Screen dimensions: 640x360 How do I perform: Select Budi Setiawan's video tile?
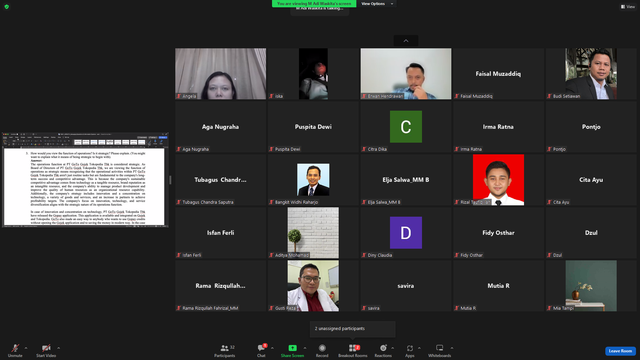point(591,74)
